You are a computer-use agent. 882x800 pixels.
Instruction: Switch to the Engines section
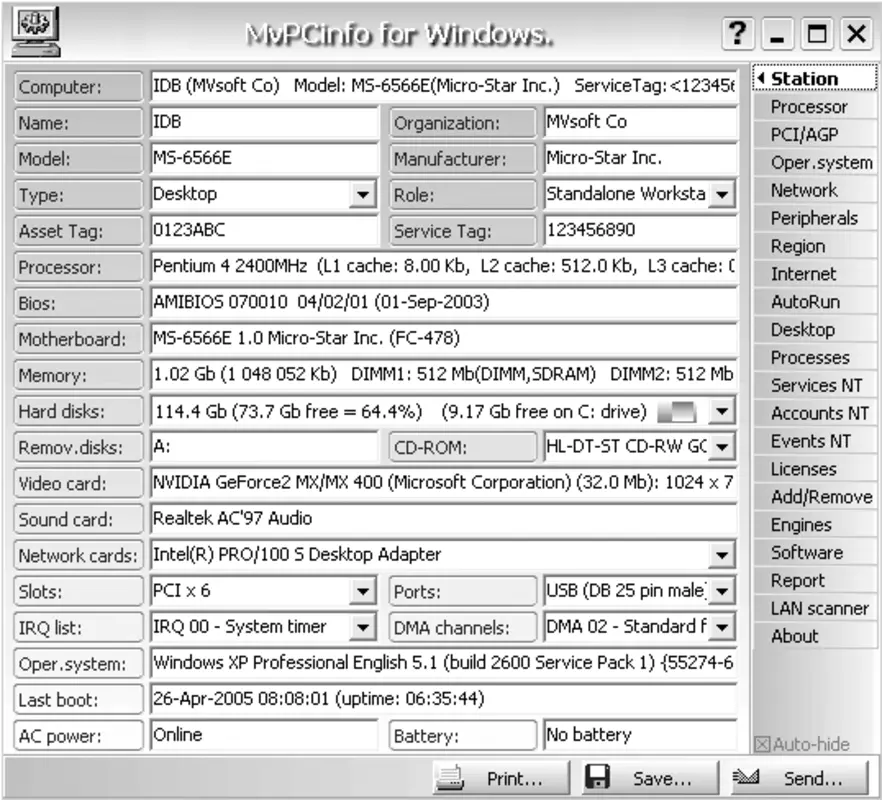815,524
